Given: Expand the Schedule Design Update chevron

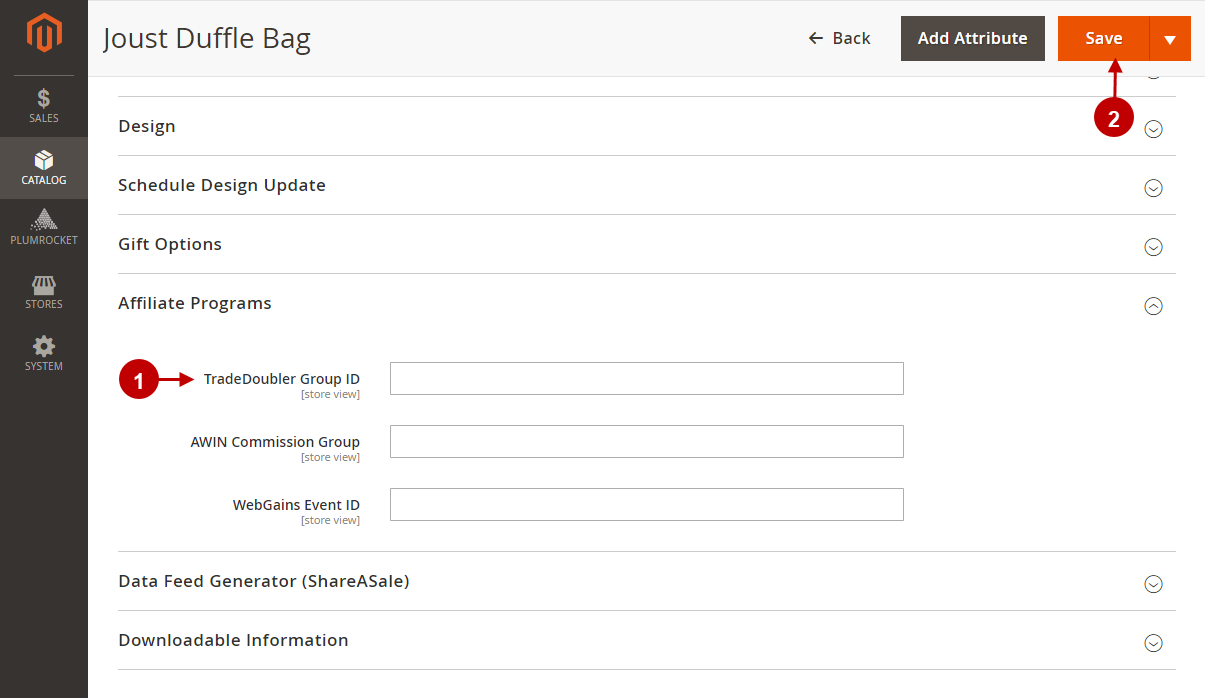Looking at the screenshot, I should coord(1154,188).
